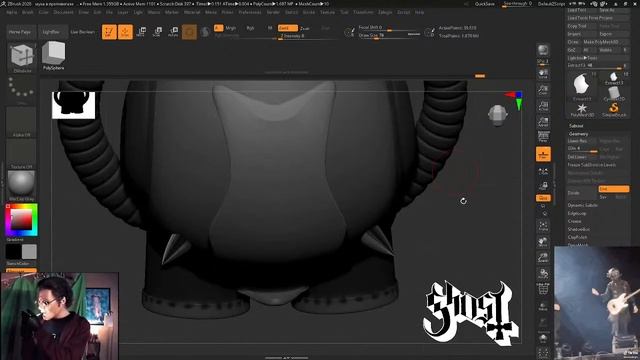This screenshot has height=360, width=640.
Task: Open Texture Off slot
Action: [x=21, y=154]
